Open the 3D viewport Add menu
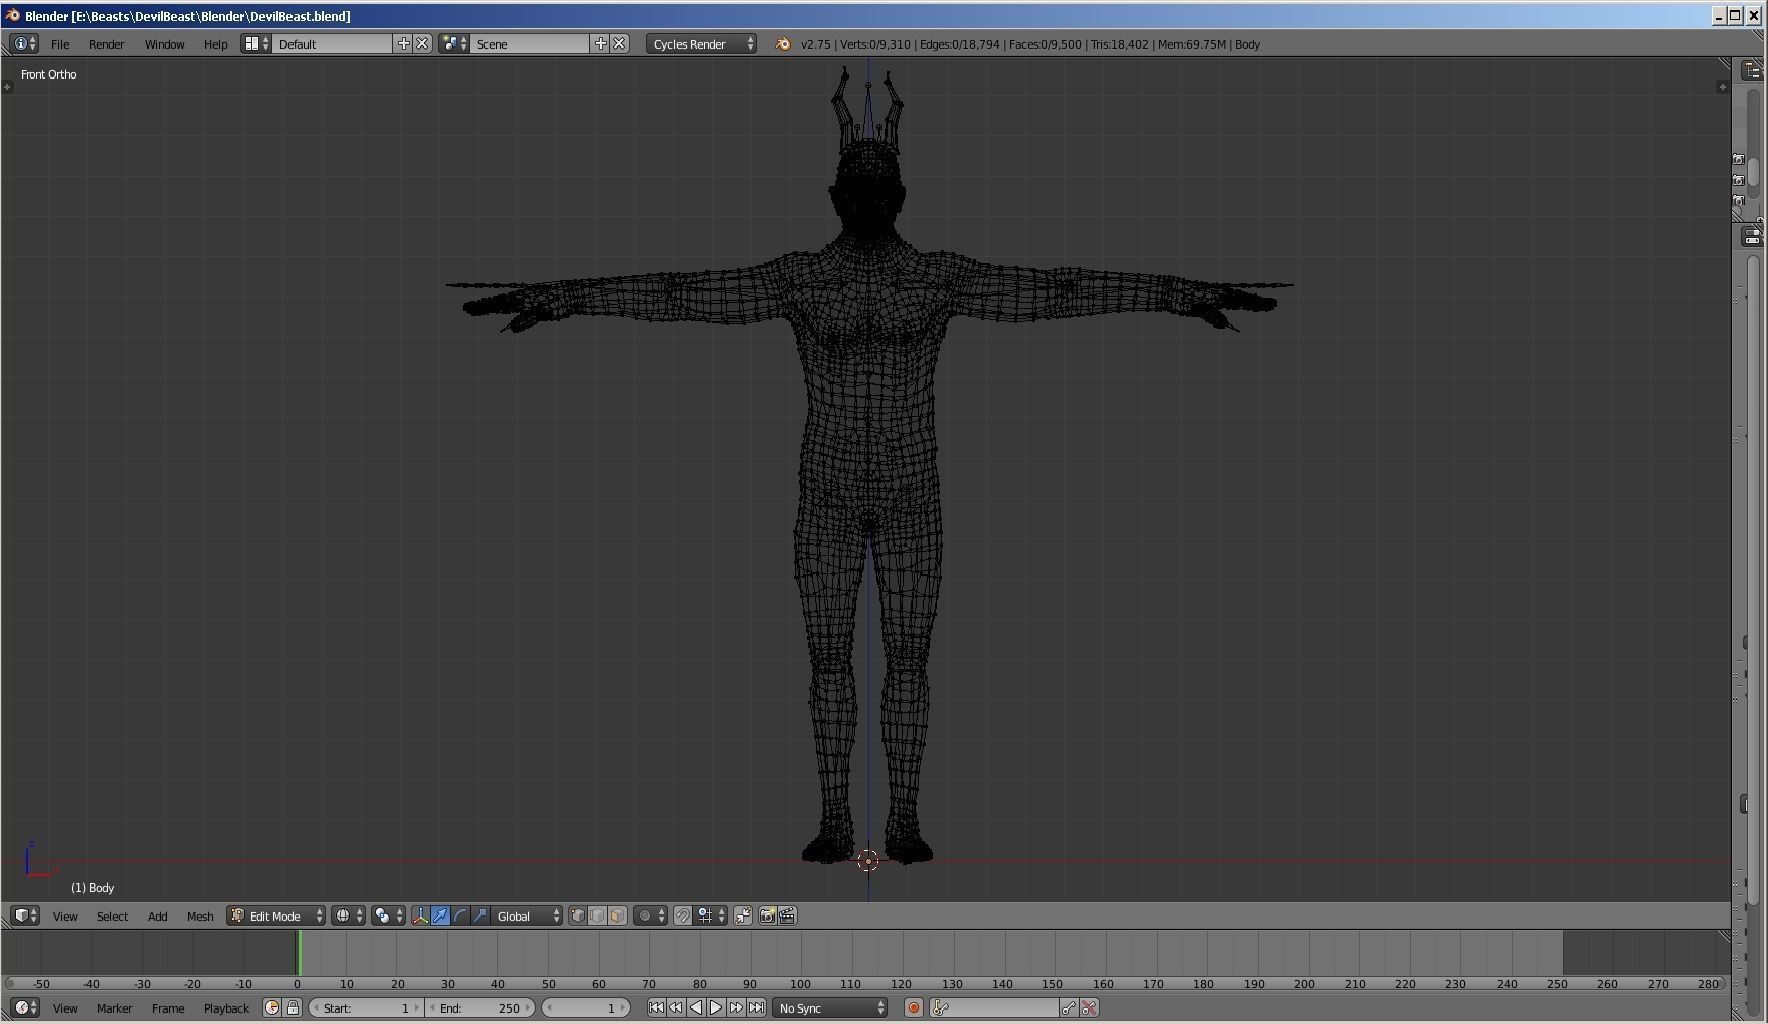This screenshot has width=1768, height=1024. (157, 916)
